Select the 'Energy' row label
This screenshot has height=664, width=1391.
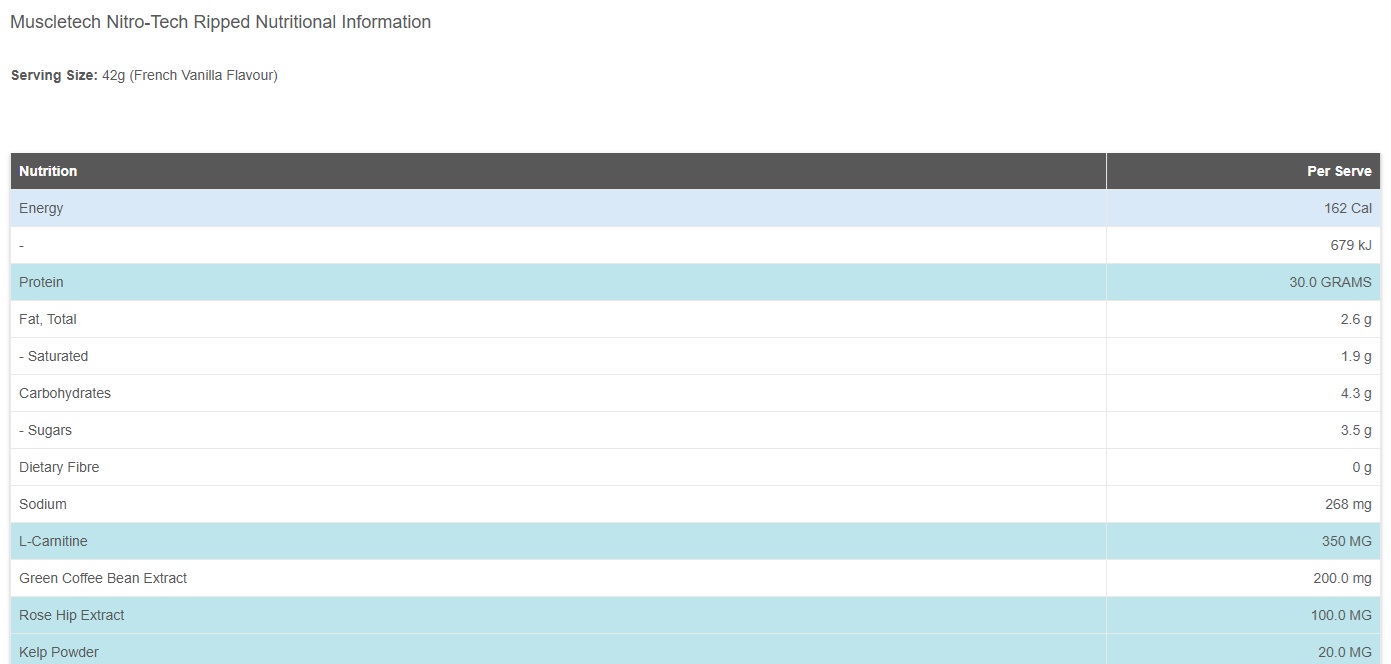click(41, 208)
